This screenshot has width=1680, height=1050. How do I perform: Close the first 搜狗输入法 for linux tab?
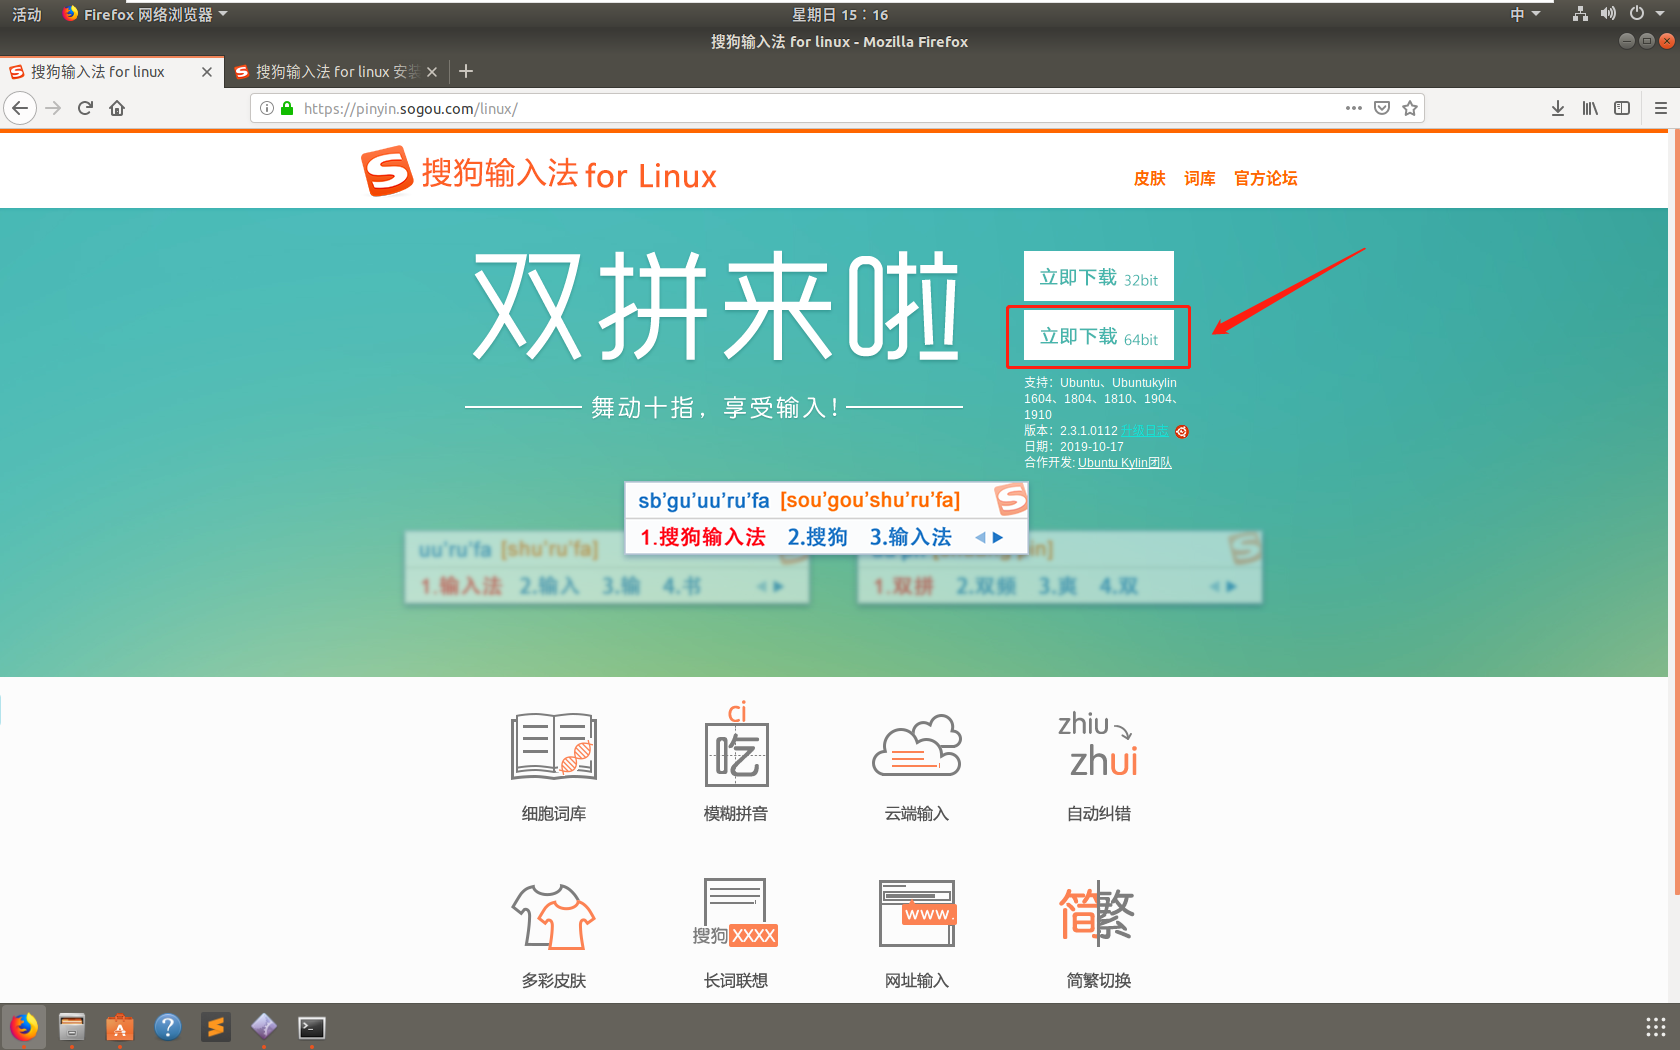click(207, 72)
